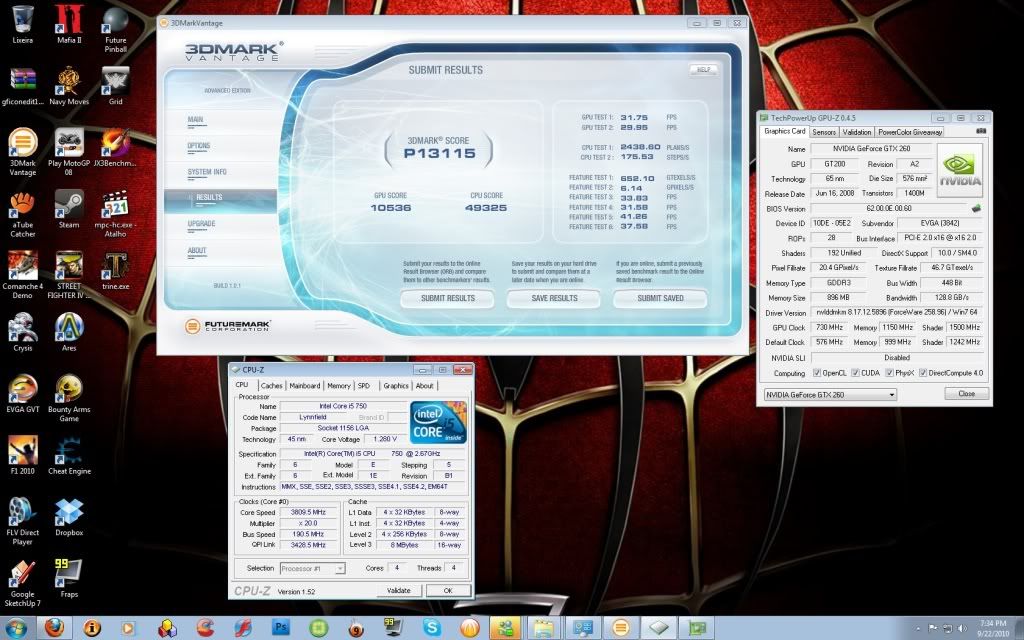Click OK in the CPU-Z window
Image resolution: width=1024 pixels, height=640 pixels.
448,590
